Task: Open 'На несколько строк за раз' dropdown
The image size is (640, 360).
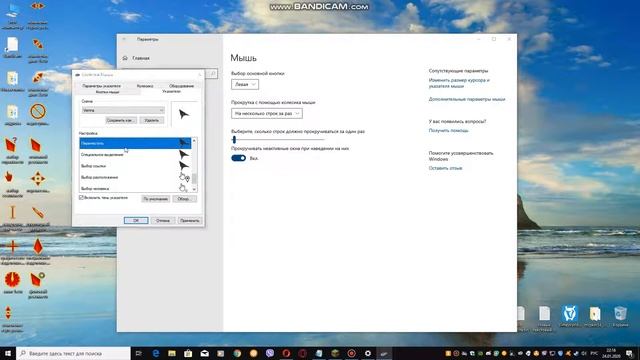Action: pyautogui.click(x=267, y=113)
